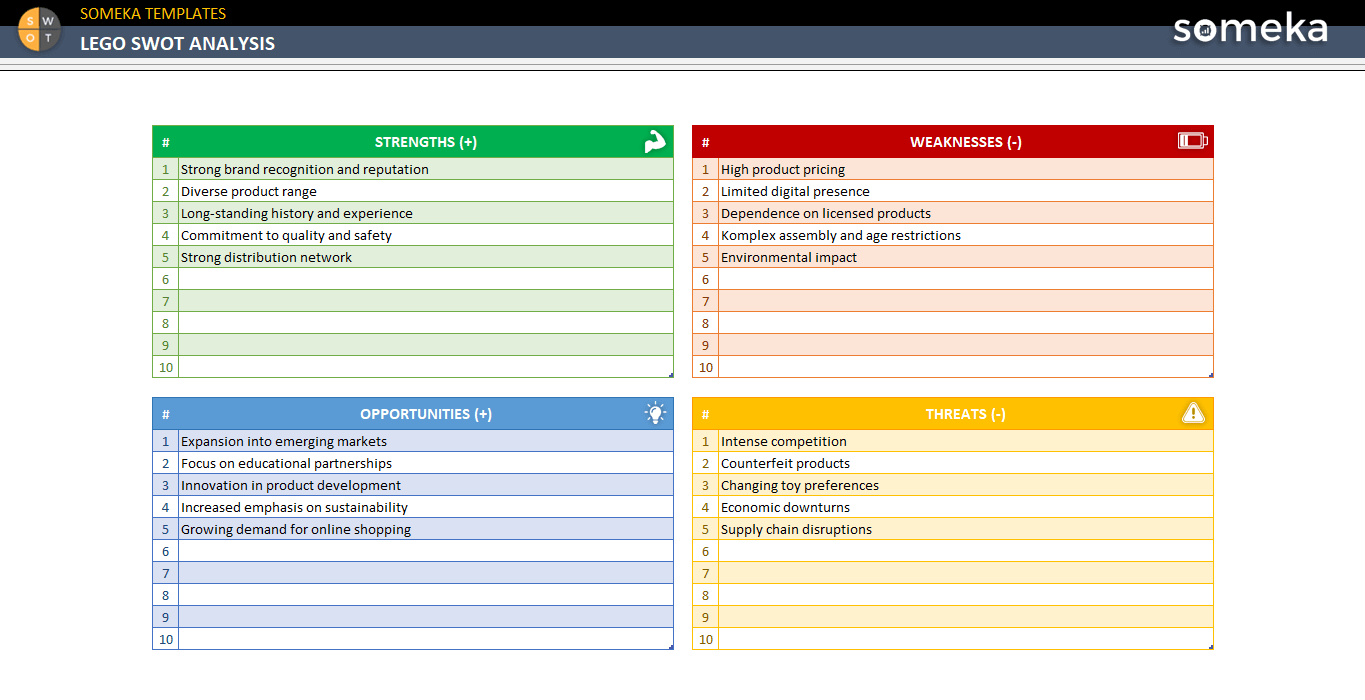Click Weaknesses table resize handle corner
The width and height of the screenshot is (1365, 700).
[1211, 375]
